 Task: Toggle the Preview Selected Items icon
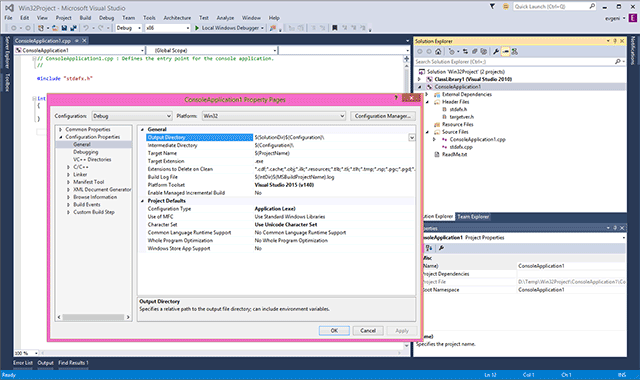click(505, 51)
